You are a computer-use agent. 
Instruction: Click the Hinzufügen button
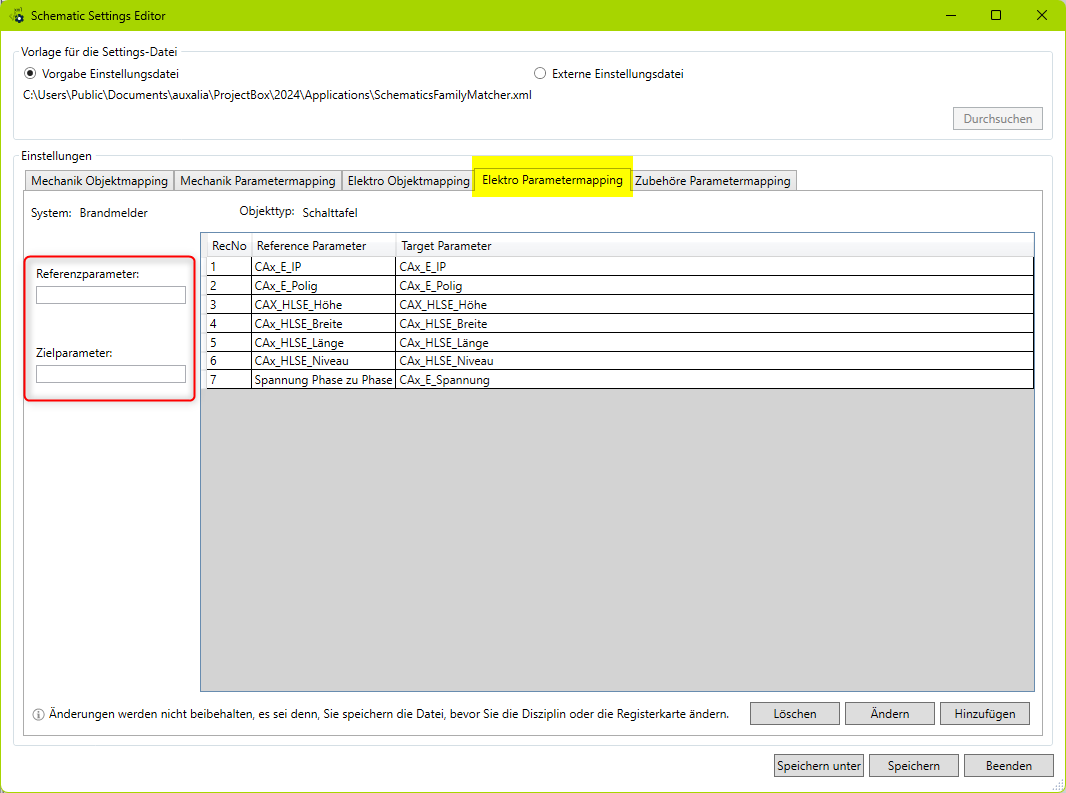[984, 714]
